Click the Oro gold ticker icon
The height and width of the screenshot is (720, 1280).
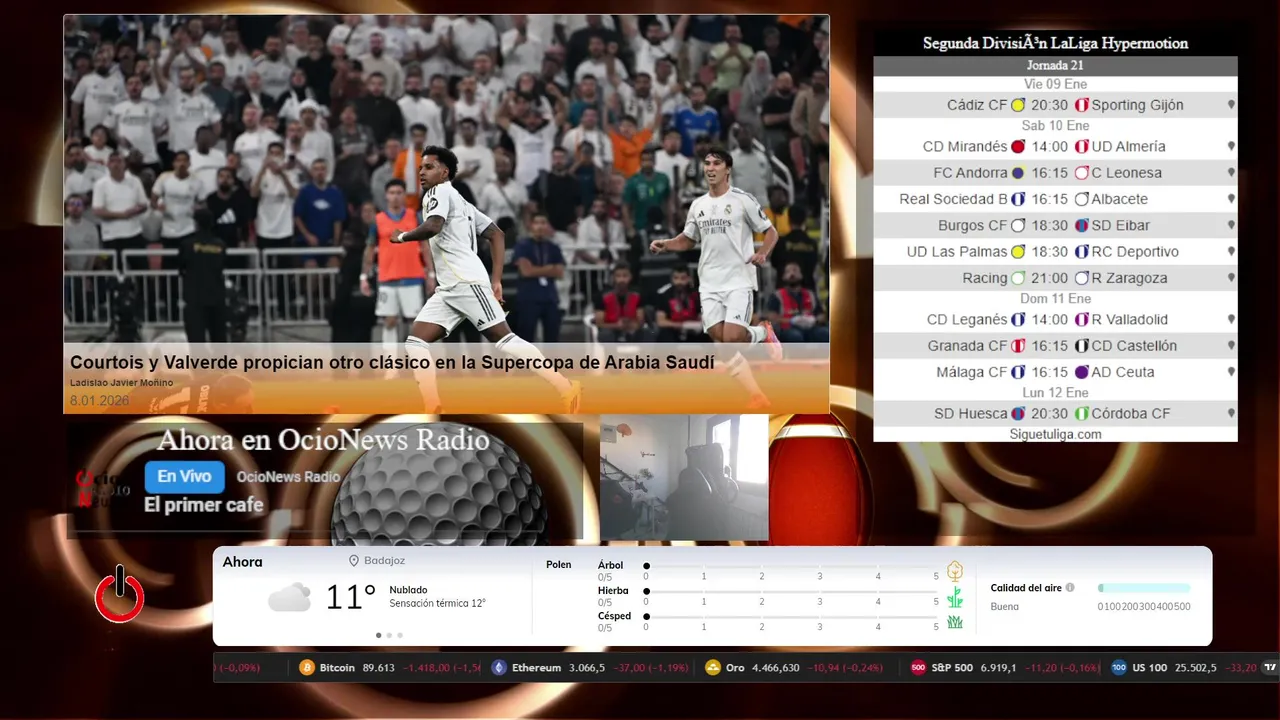[713, 667]
